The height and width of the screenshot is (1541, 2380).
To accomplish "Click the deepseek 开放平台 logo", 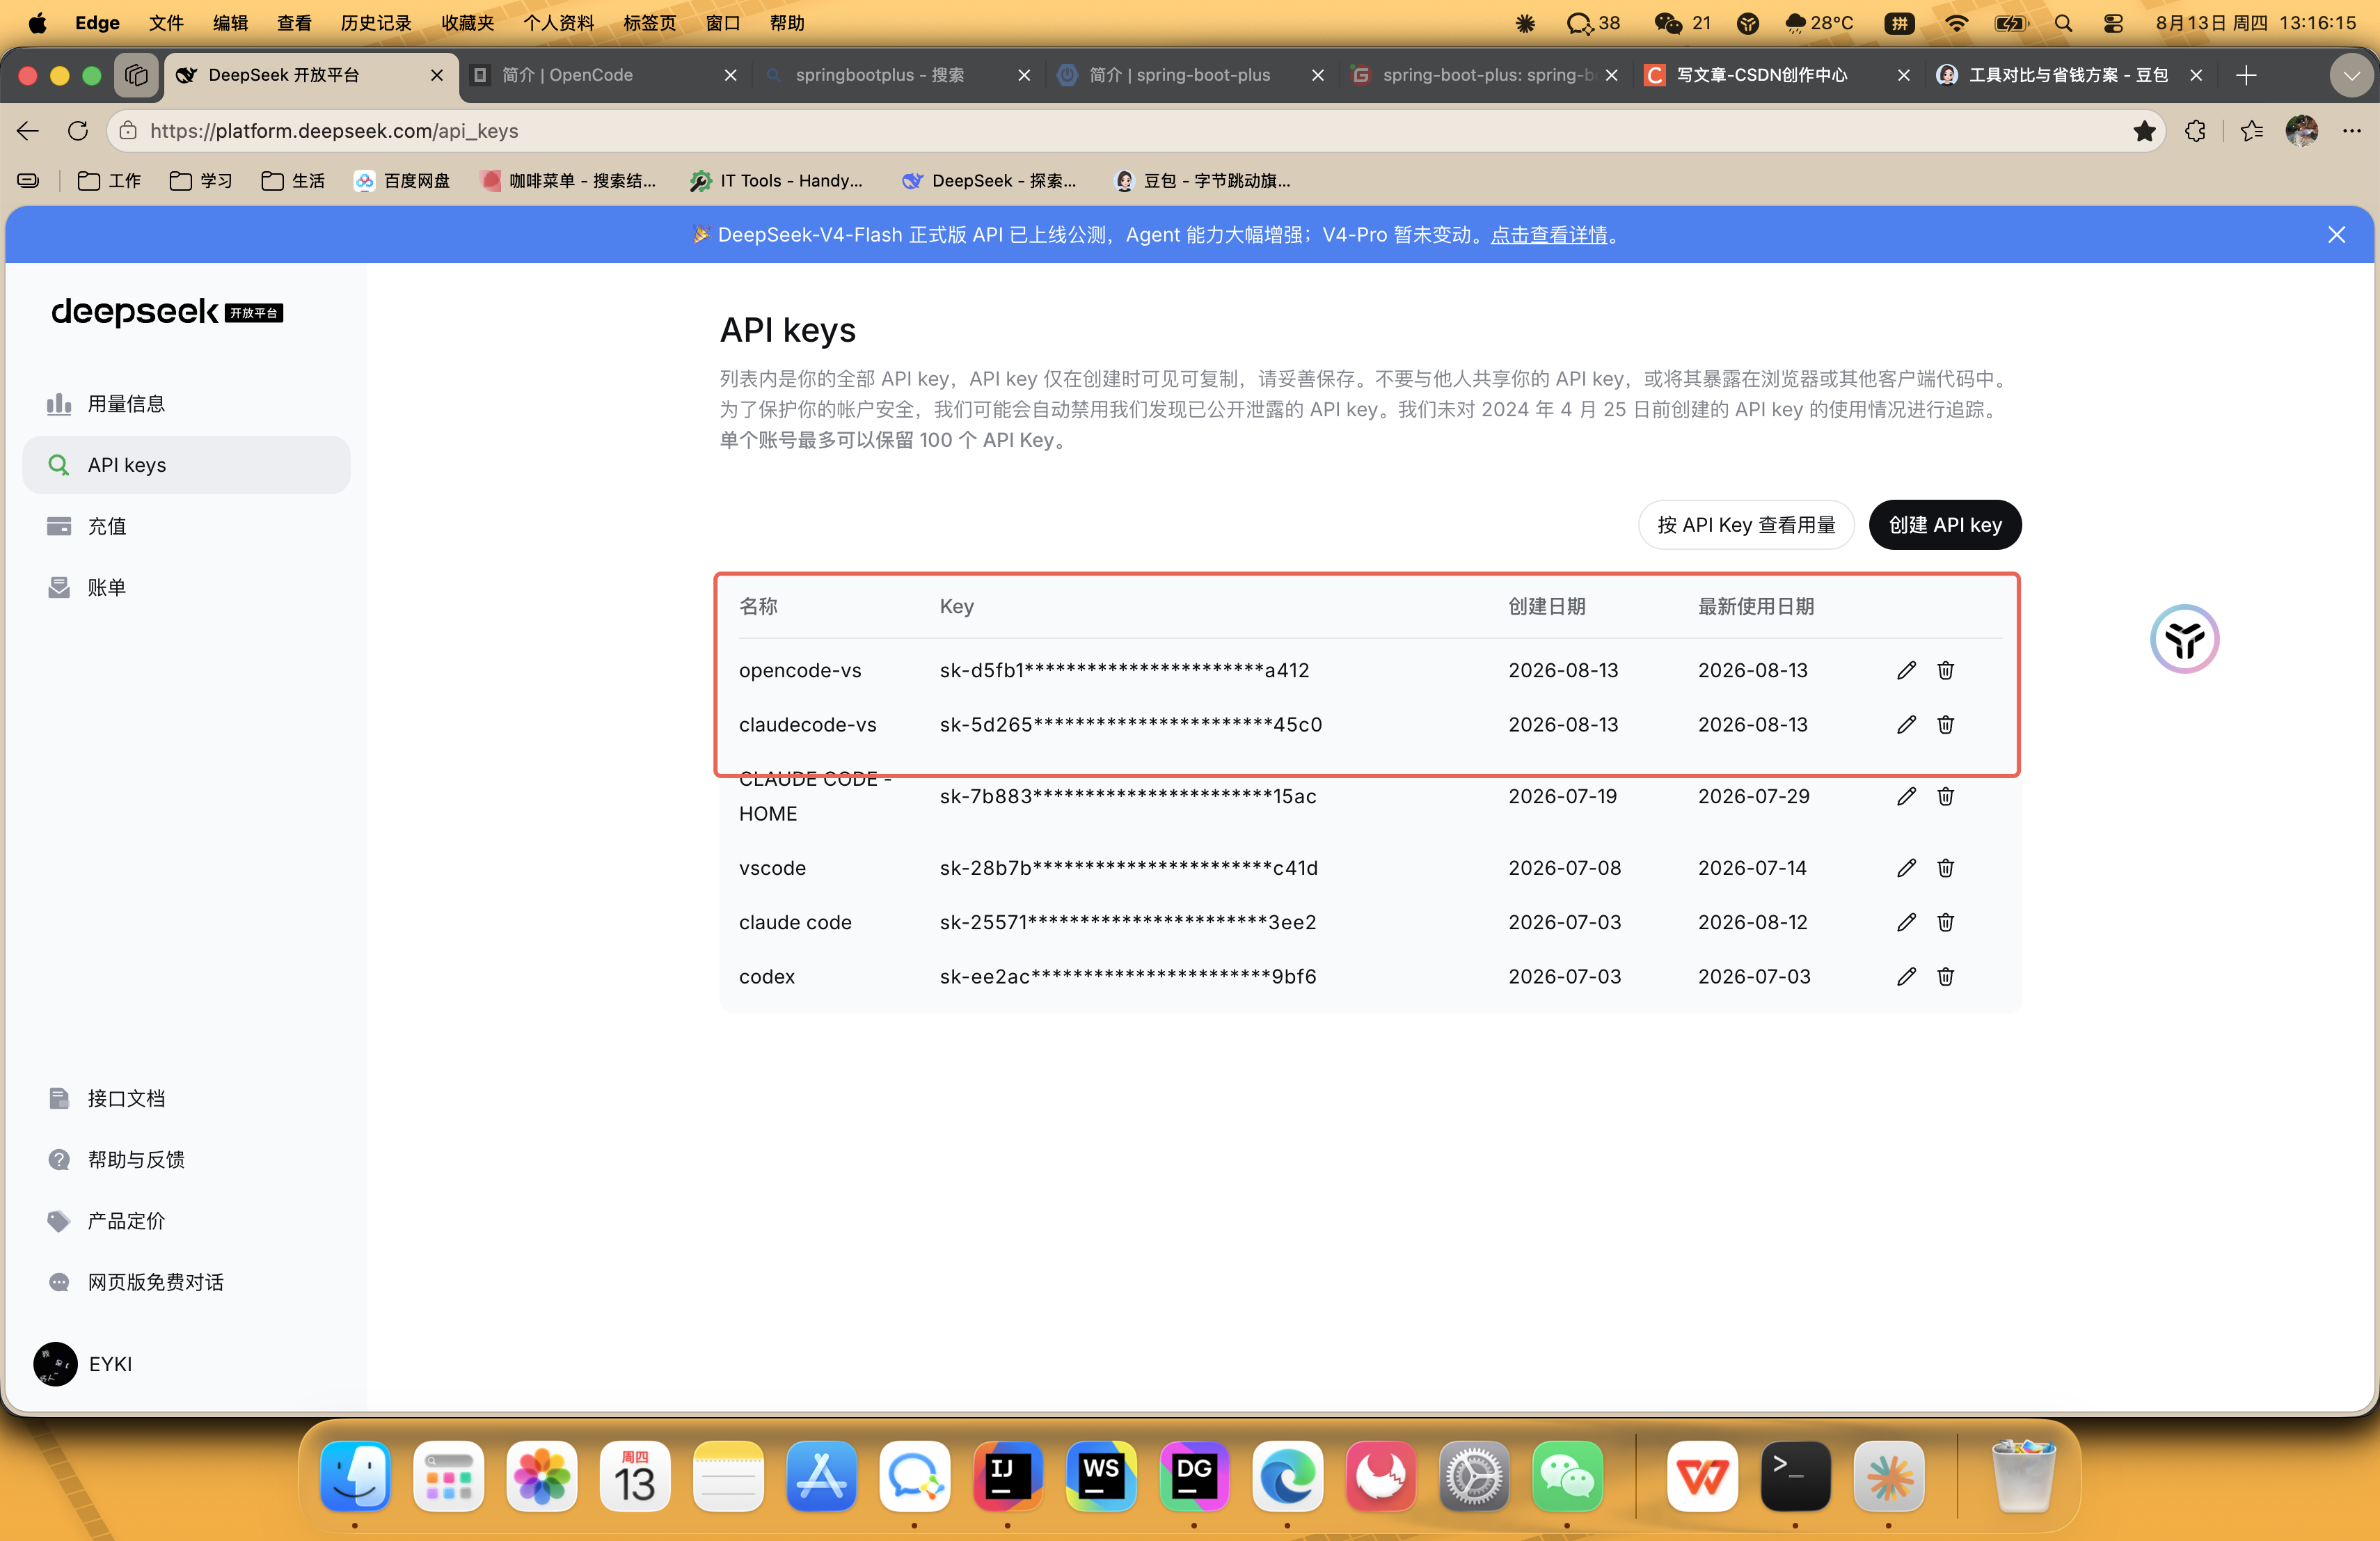I will (x=167, y=312).
